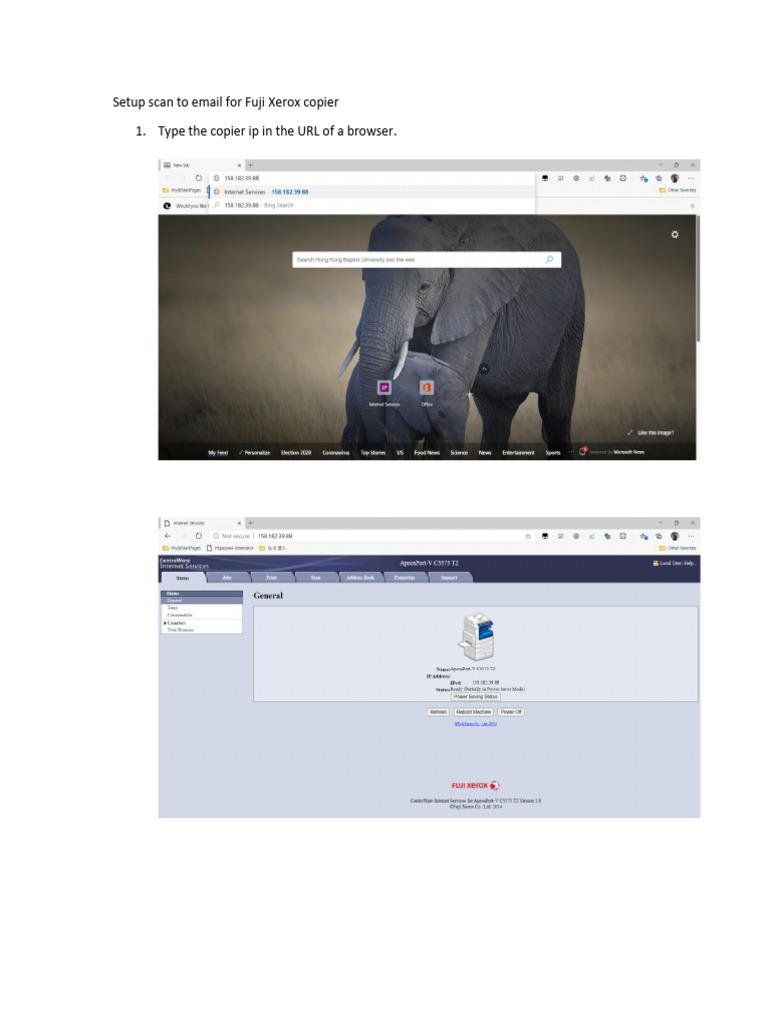Click the Fuji Xerox logo

tap(475, 785)
